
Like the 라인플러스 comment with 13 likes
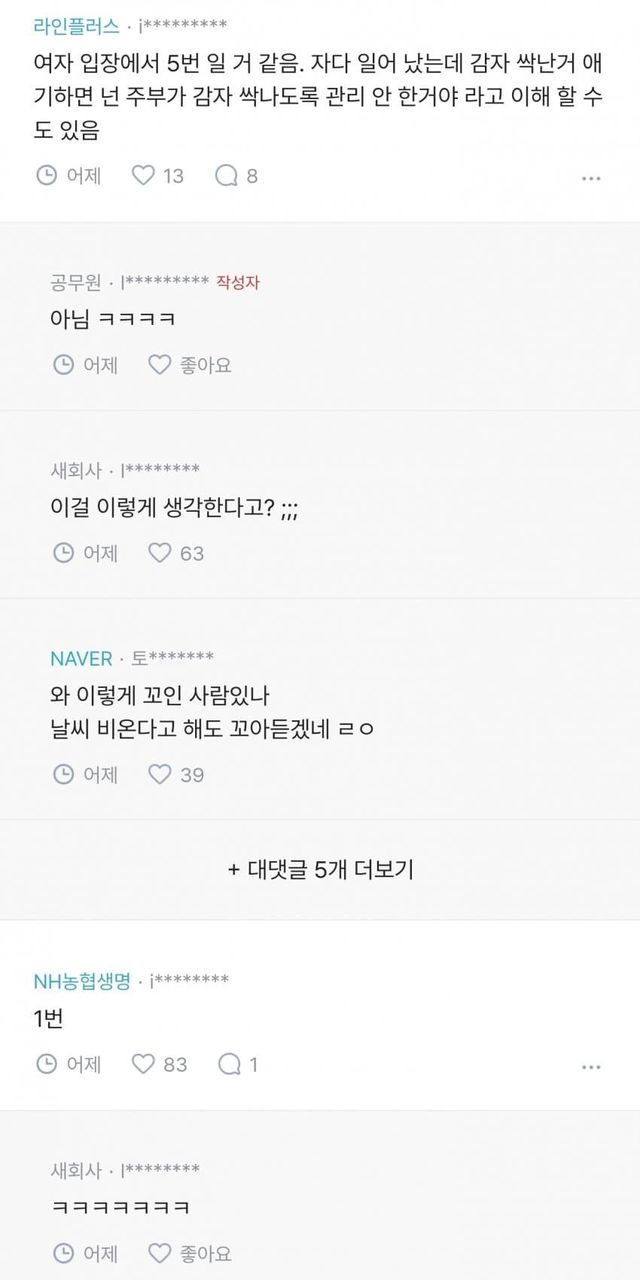pyautogui.click(x=144, y=176)
